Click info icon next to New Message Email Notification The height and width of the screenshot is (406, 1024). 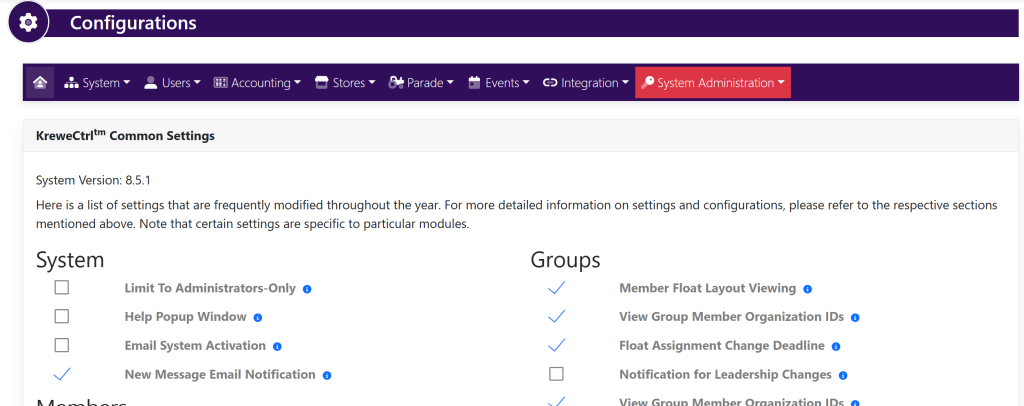(x=327, y=375)
